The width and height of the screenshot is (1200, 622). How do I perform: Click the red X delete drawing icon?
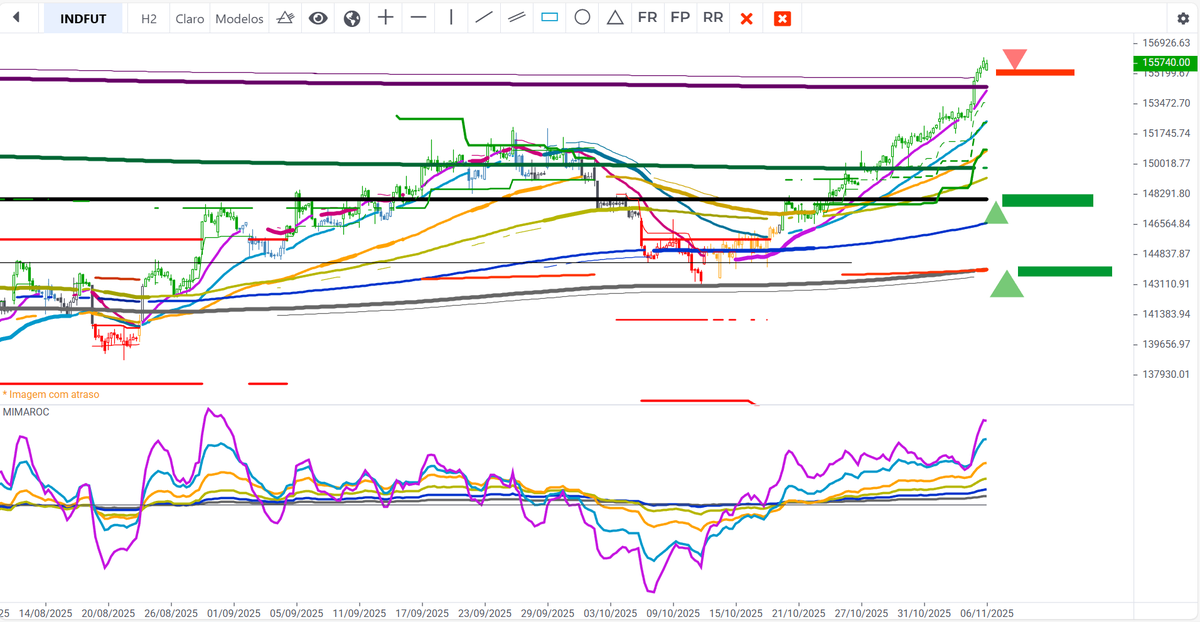[x=746, y=18]
